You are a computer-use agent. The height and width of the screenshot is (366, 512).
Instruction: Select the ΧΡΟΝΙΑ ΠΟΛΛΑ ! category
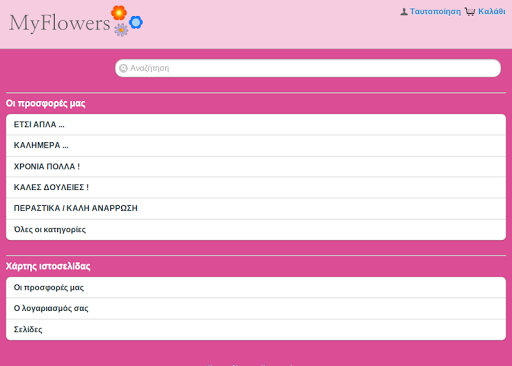[x=256, y=166]
